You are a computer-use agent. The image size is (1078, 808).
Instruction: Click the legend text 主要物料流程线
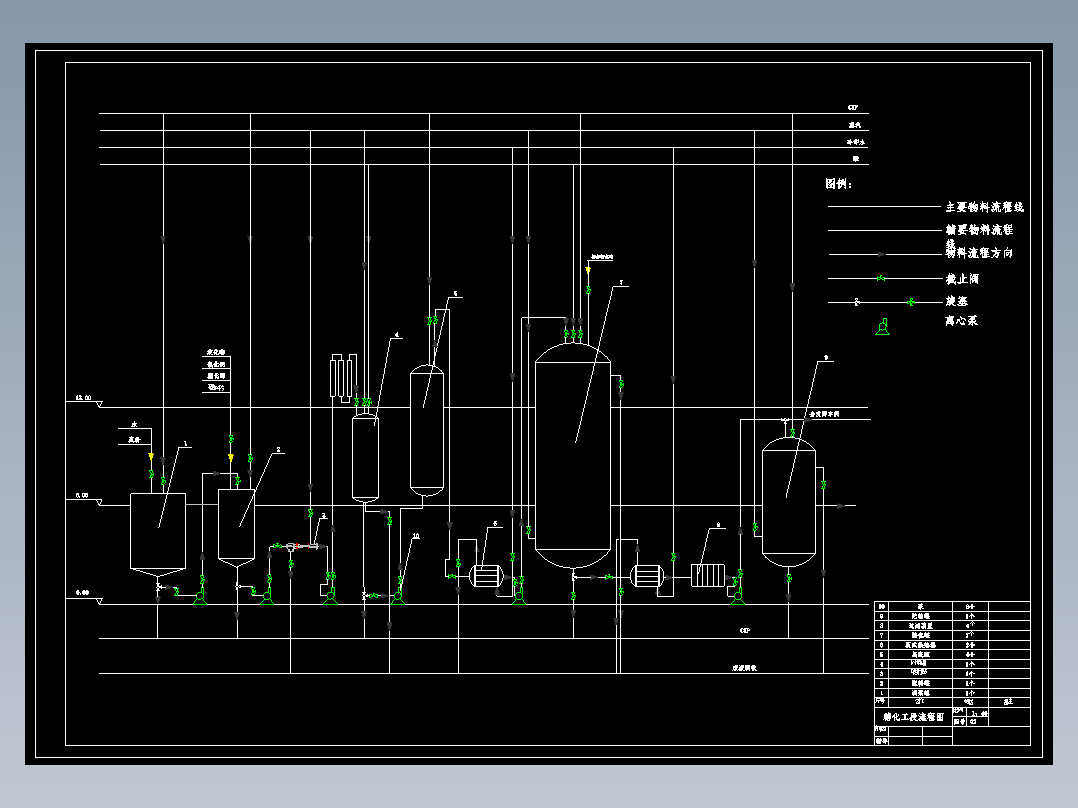click(984, 206)
